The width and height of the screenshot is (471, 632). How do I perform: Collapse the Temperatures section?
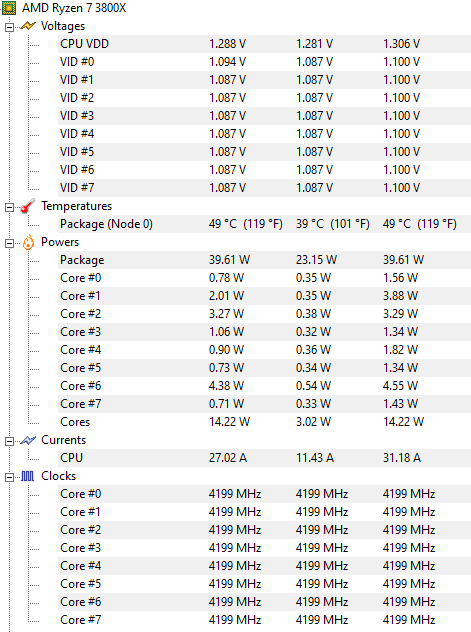pos(9,207)
